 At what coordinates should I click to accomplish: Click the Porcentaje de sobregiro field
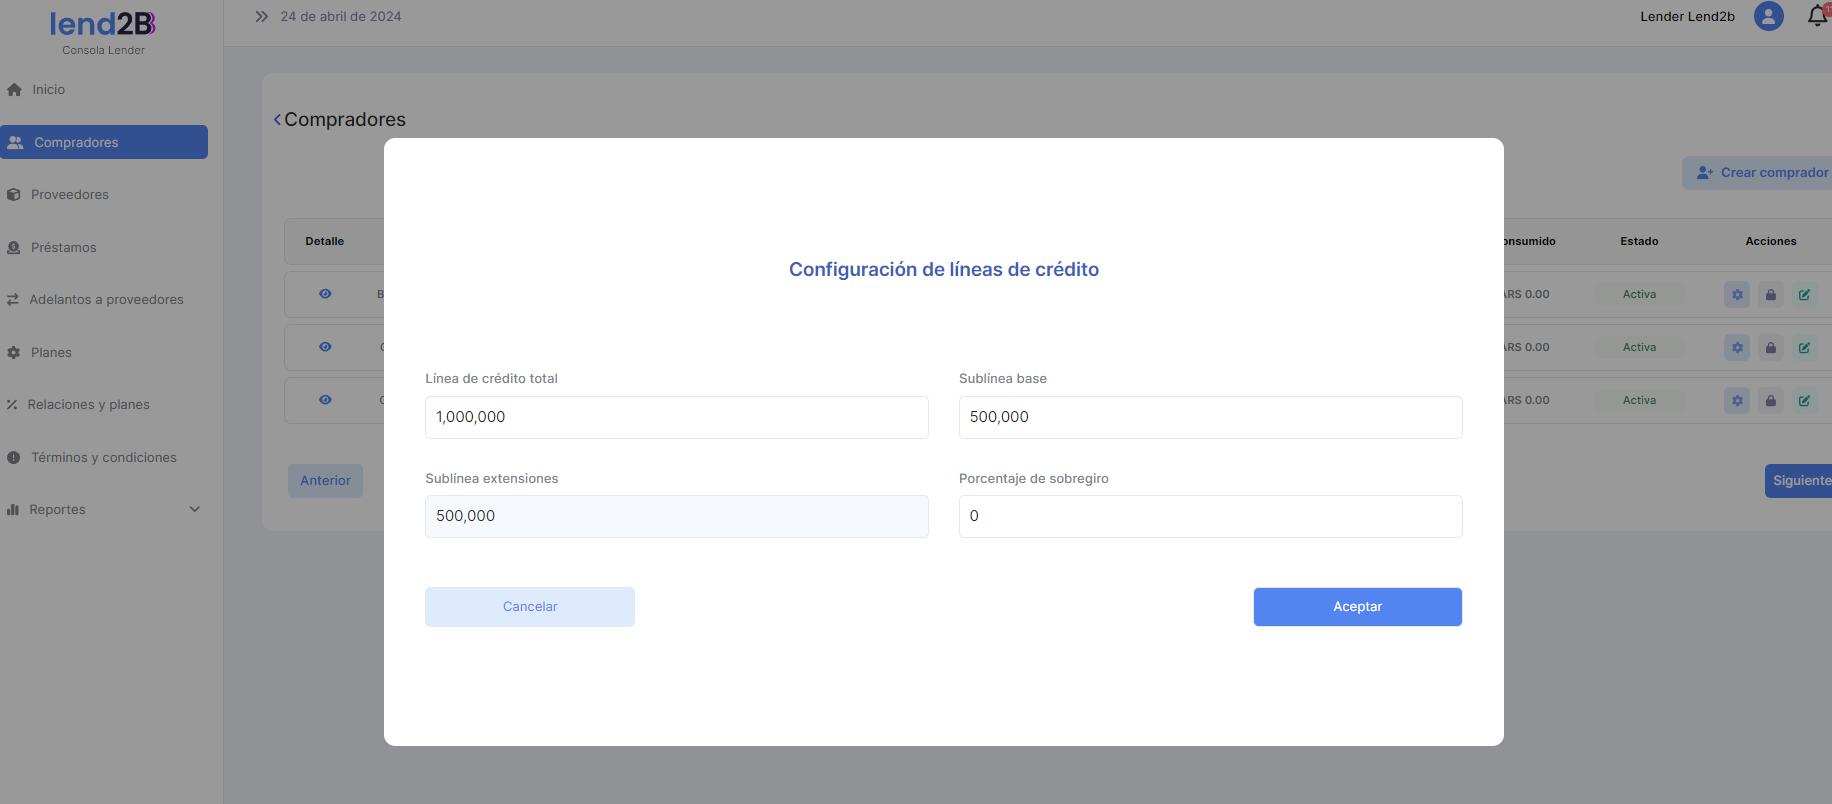tap(1210, 517)
